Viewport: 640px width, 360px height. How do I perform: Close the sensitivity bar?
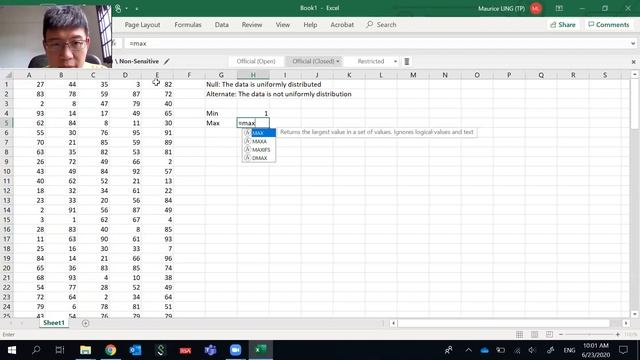click(x=633, y=62)
